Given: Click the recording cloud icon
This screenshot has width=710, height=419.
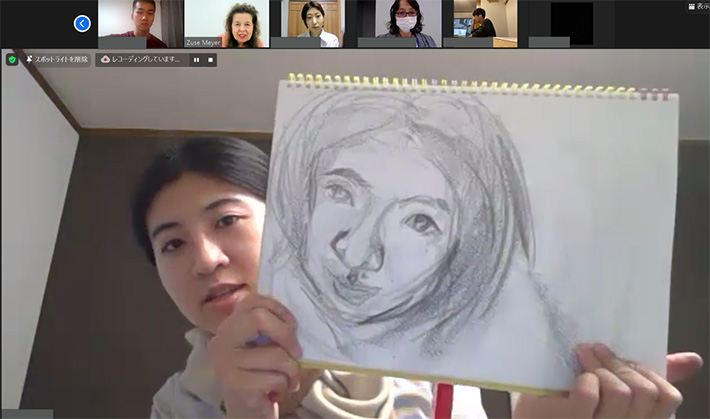Looking at the screenshot, I should pyautogui.click(x=105, y=60).
